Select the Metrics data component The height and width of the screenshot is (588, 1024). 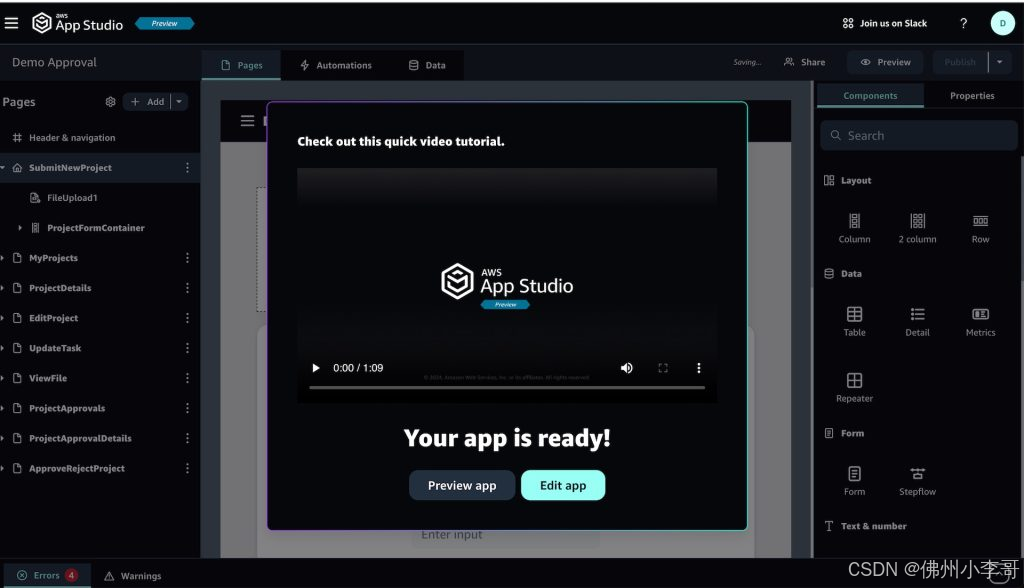tap(980, 321)
